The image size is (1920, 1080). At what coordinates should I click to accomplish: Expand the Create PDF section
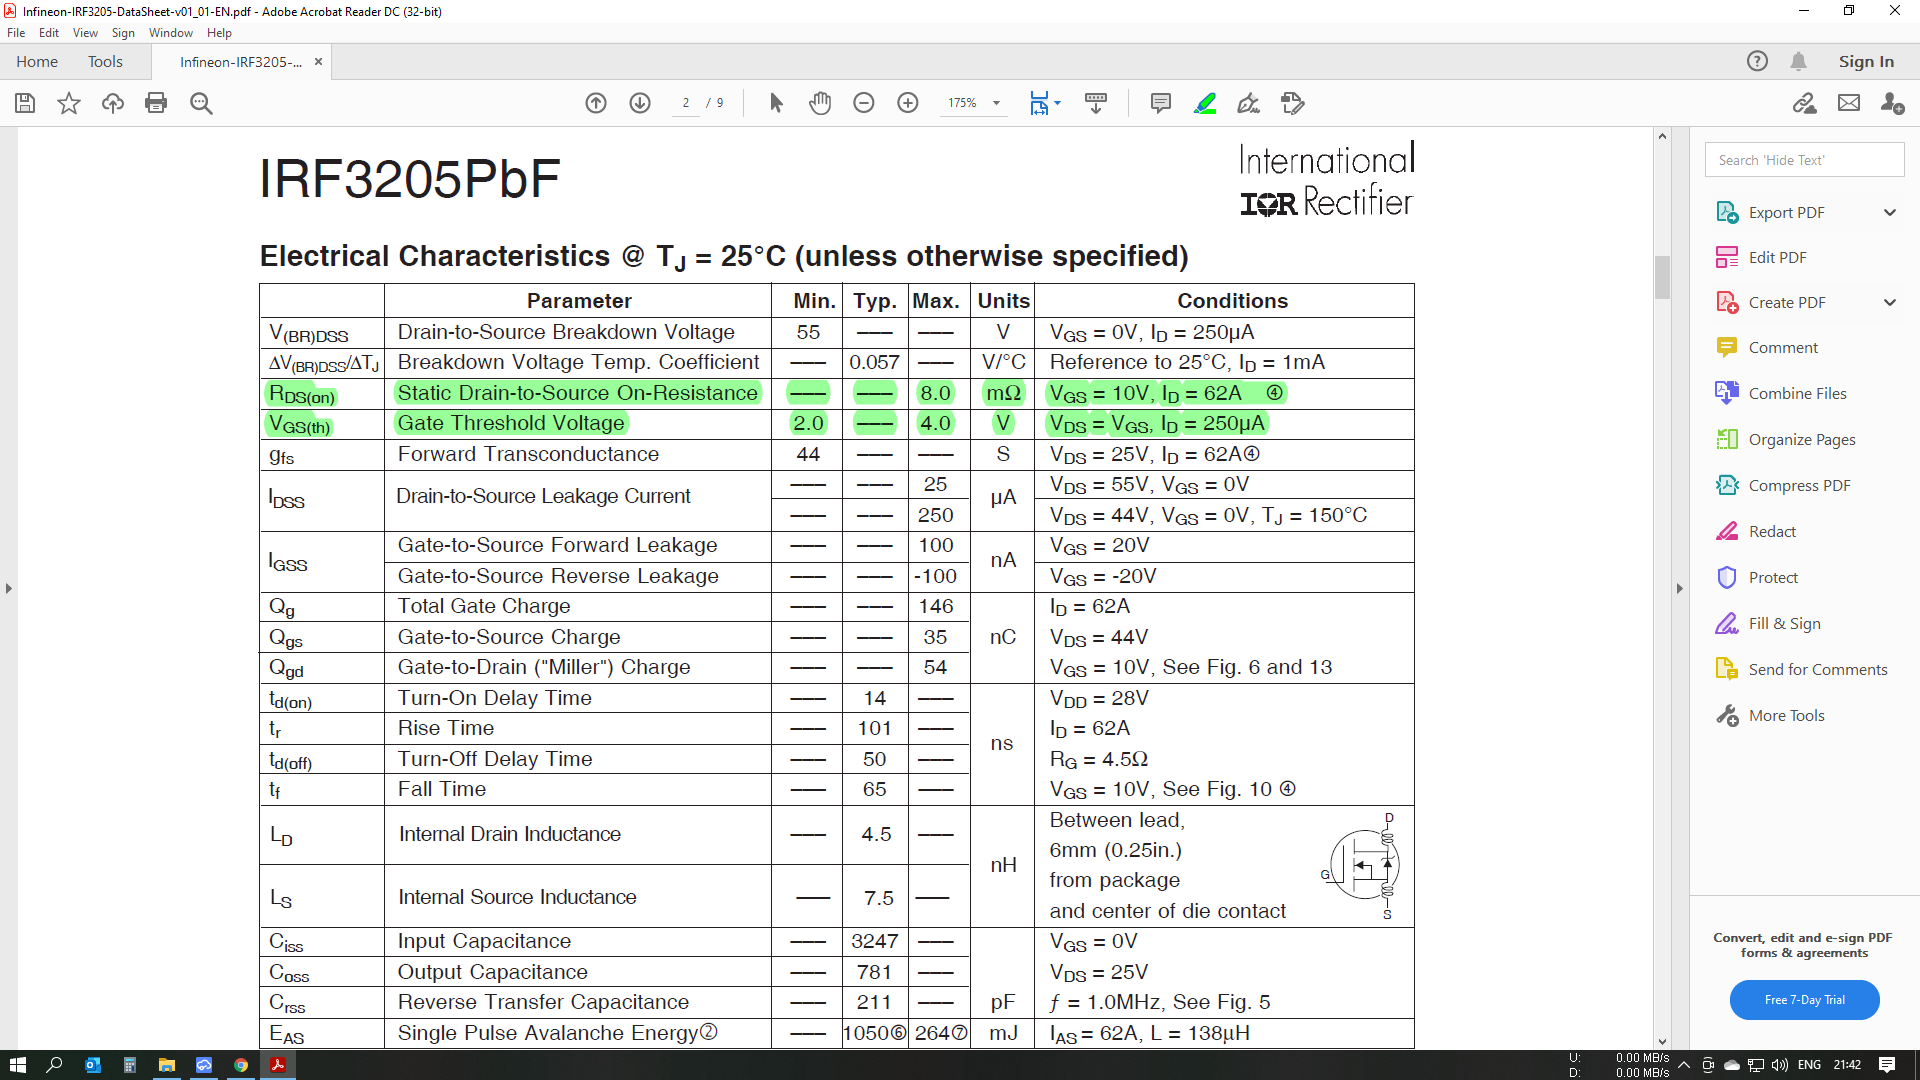(1890, 302)
